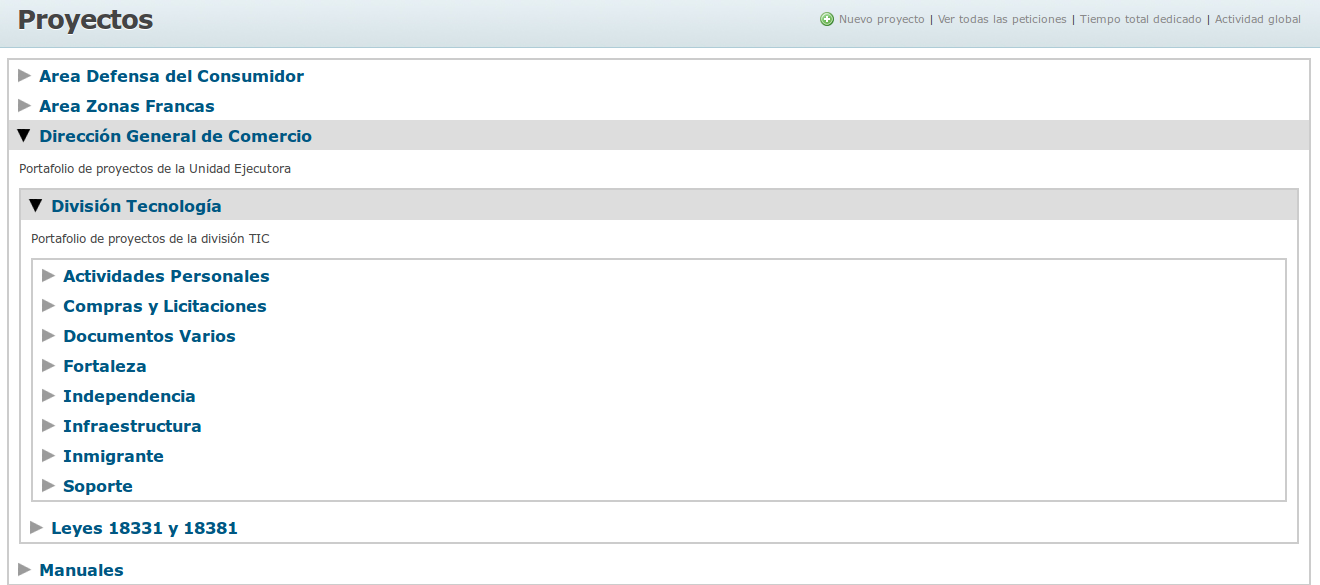Expand Fortaleza project triangle
1320x585 pixels.
point(49,366)
